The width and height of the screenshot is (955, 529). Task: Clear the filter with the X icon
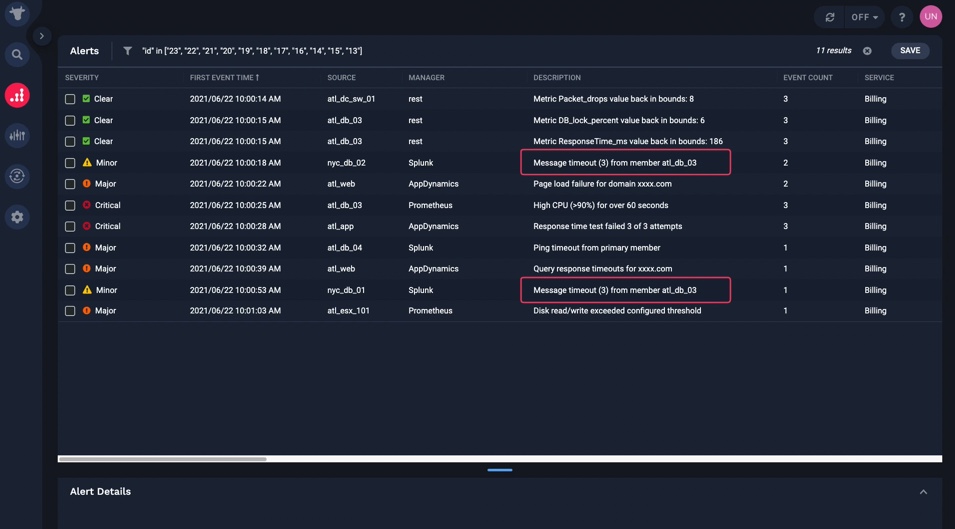click(x=867, y=51)
